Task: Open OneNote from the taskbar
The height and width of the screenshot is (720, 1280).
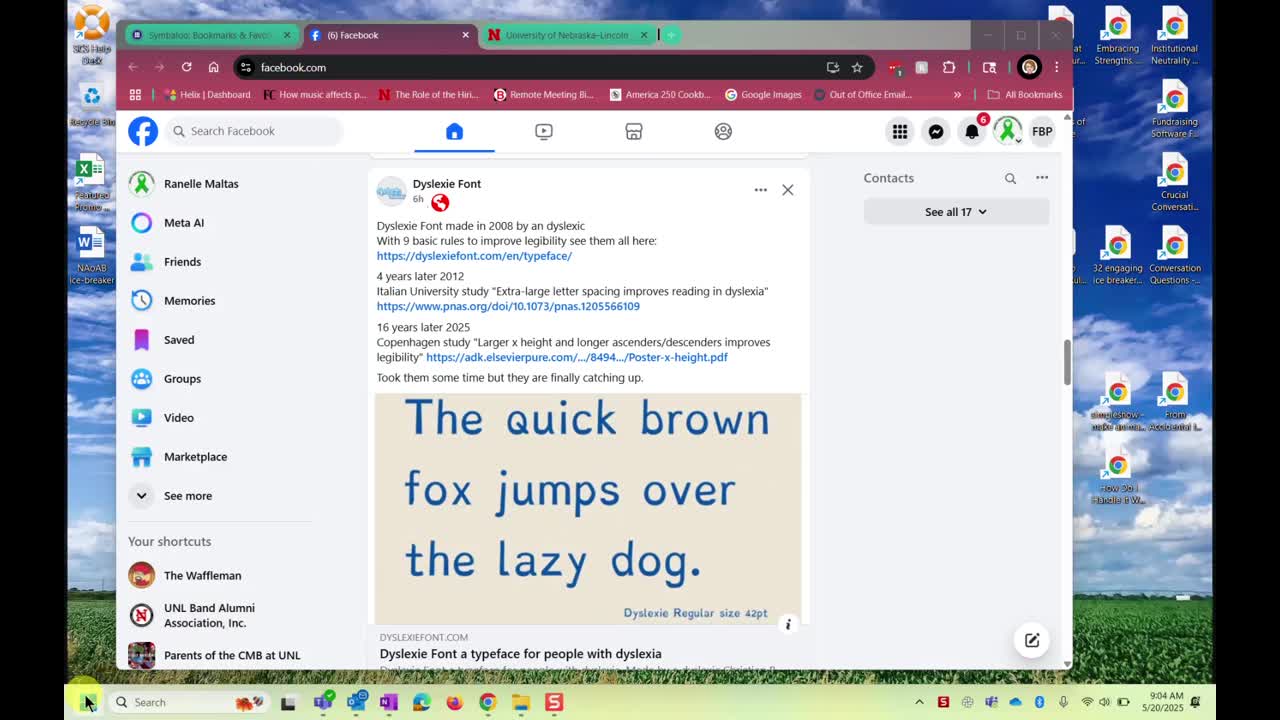Action: [x=389, y=702]
